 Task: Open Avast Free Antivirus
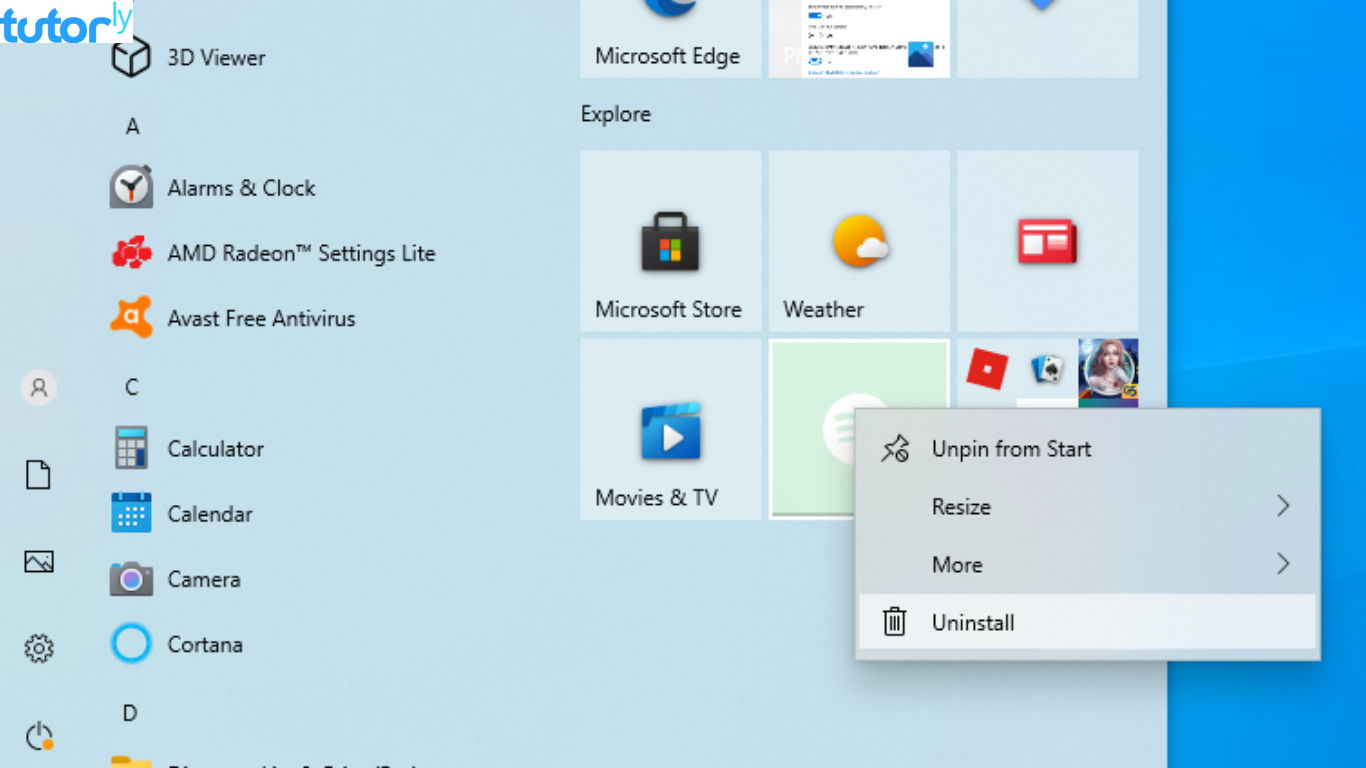pyautogui.click(x=260, y=318)
